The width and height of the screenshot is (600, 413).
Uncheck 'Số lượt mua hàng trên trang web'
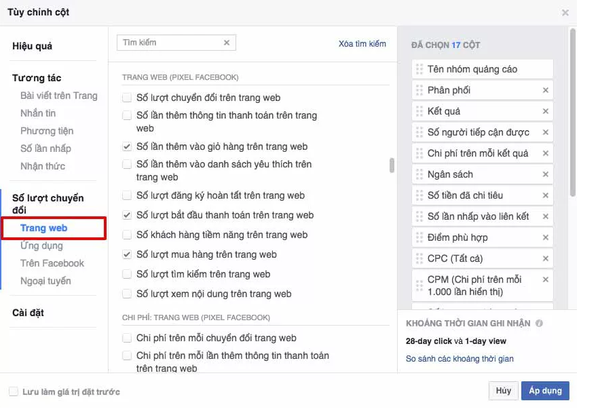pyautogui.click(x=127, y=255)
